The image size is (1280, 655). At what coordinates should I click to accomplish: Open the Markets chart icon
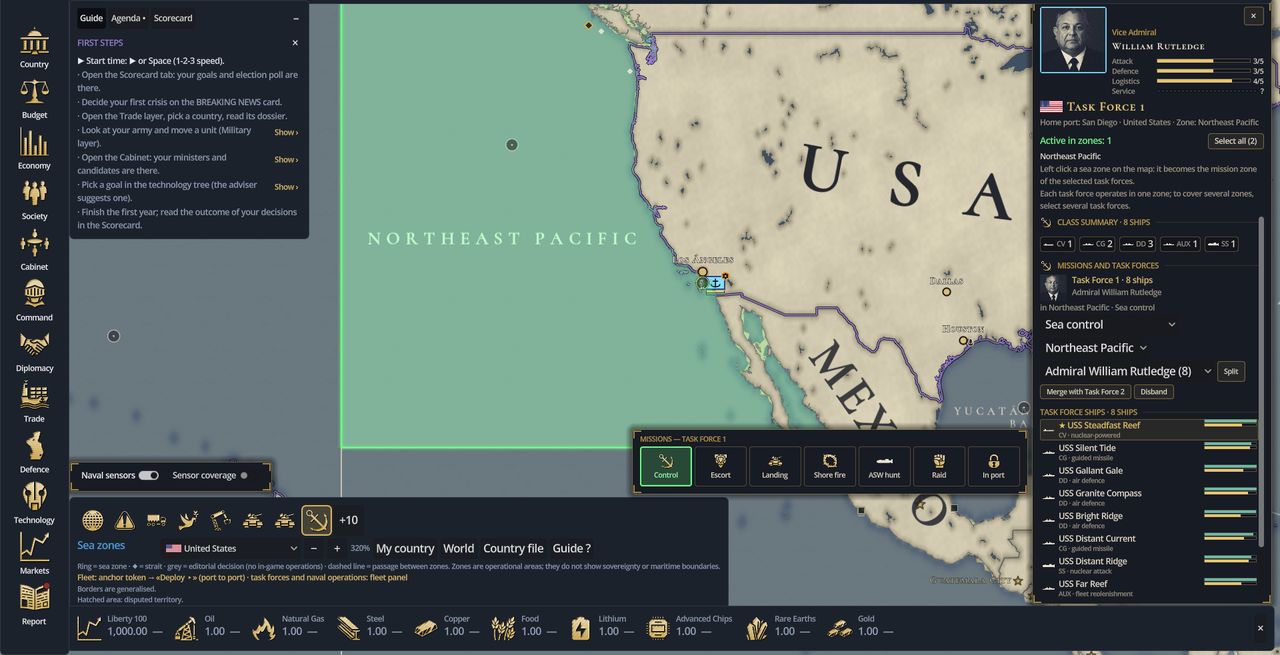[x=34, y=555]
